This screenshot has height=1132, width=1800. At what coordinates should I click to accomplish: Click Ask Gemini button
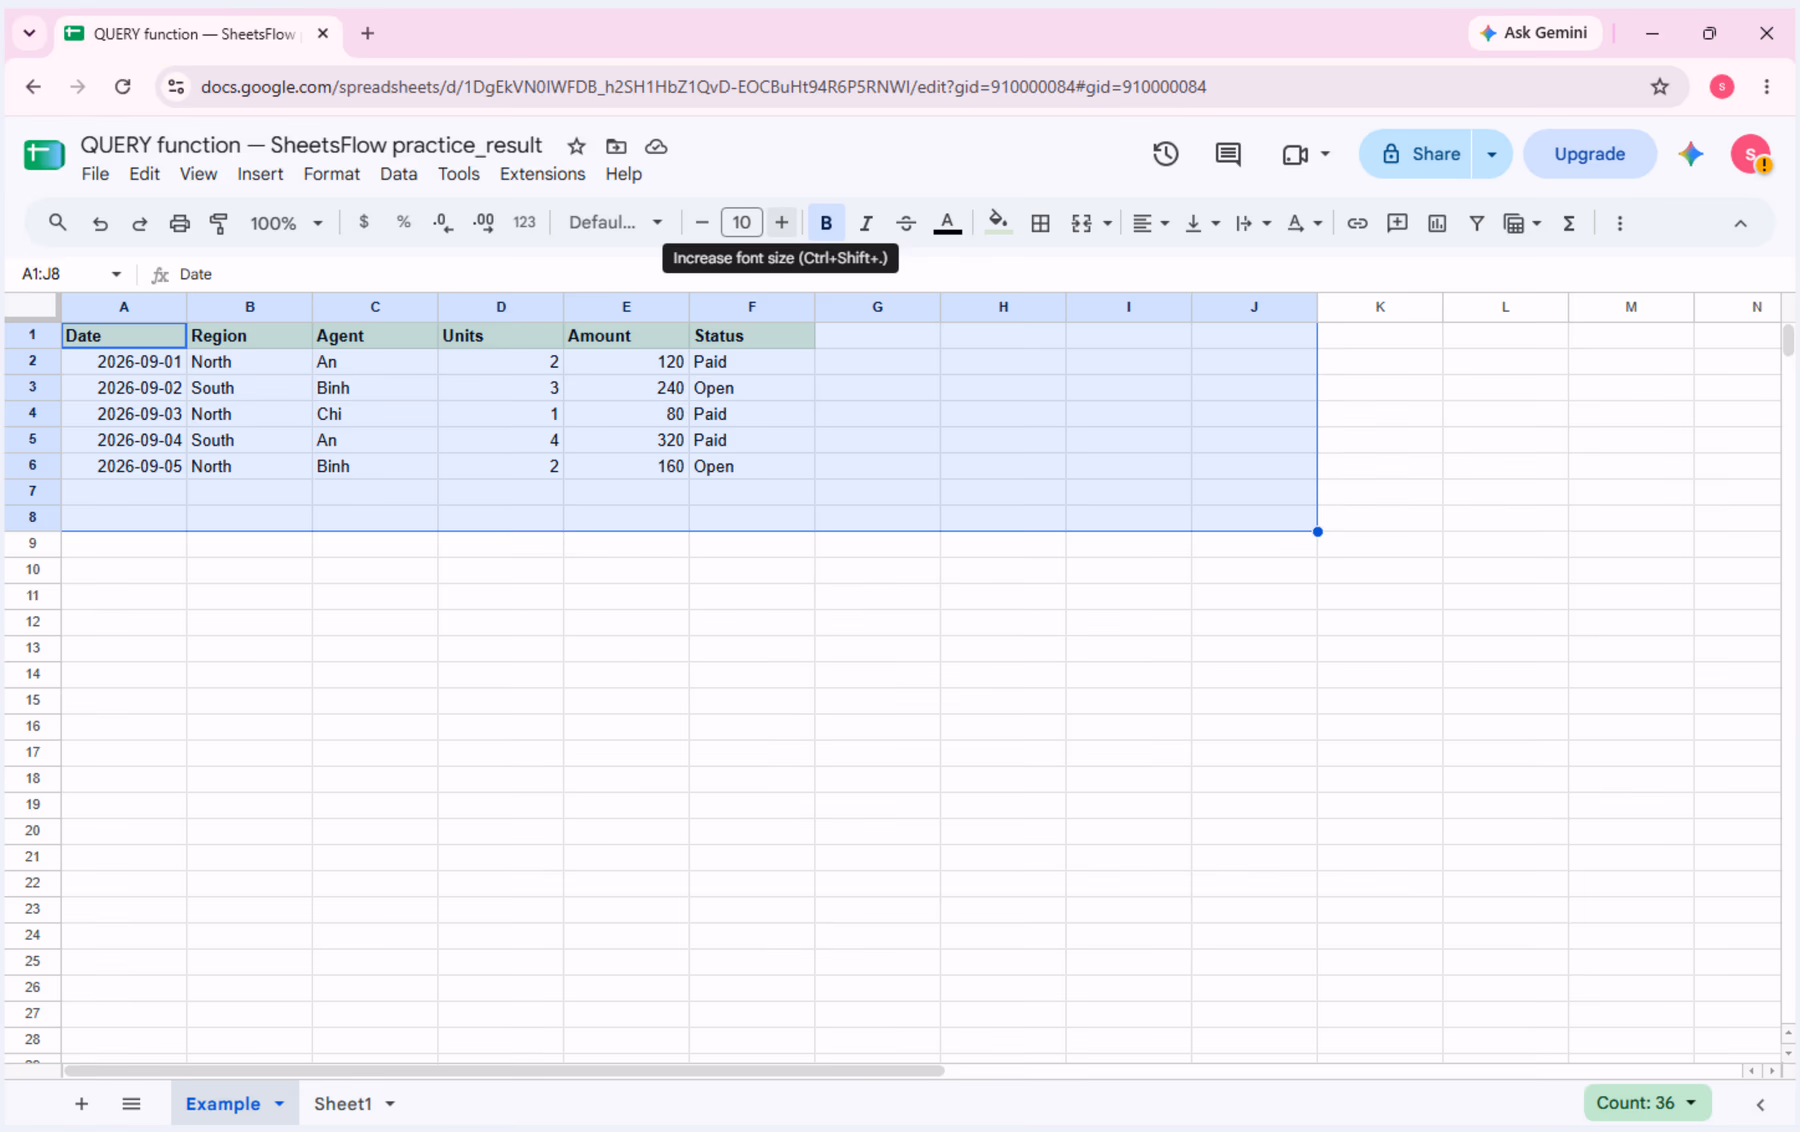(1535, 33)
